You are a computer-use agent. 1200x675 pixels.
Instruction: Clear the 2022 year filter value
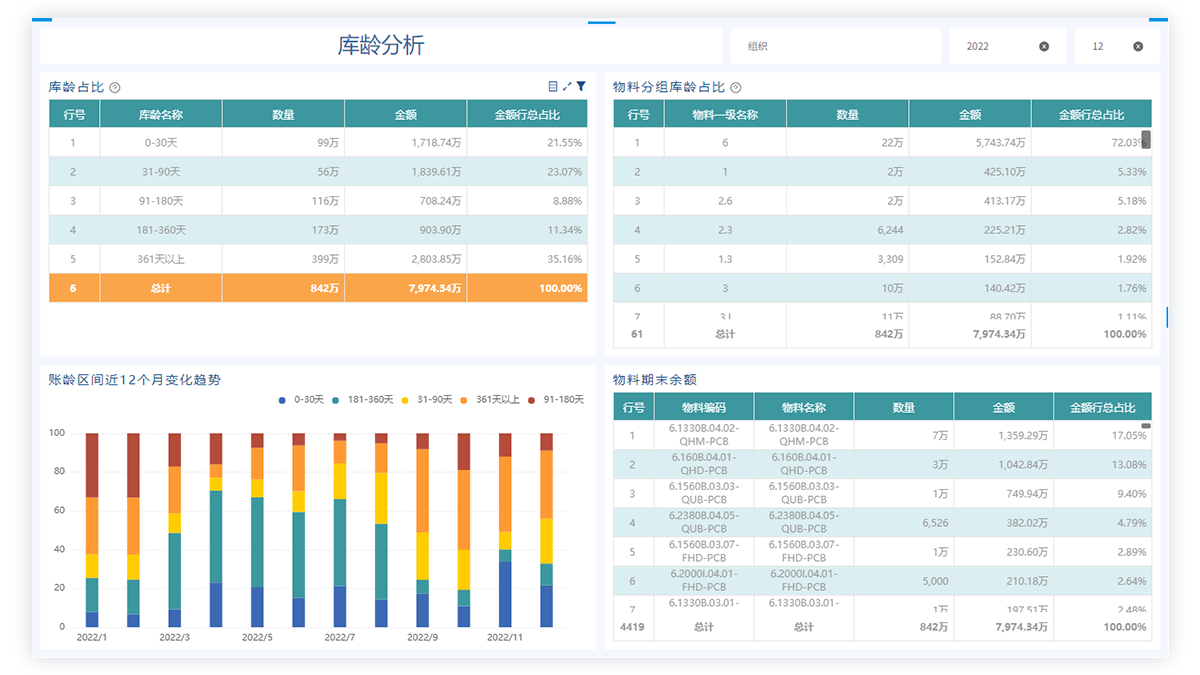(x=1044, y=46)
